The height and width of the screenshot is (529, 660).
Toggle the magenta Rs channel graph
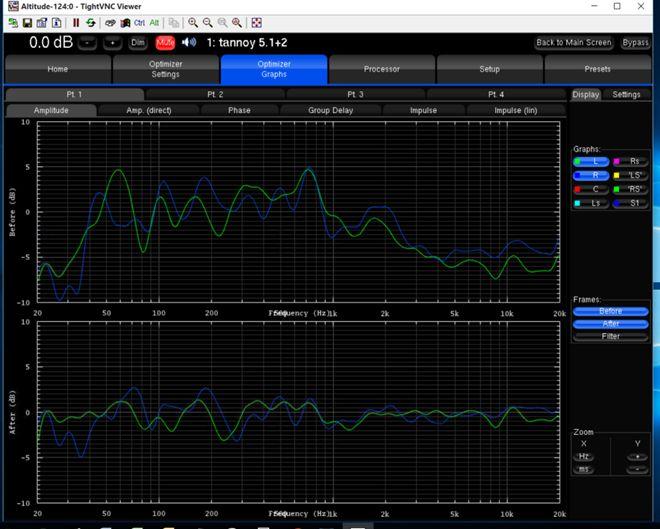(x=629, y=161)
